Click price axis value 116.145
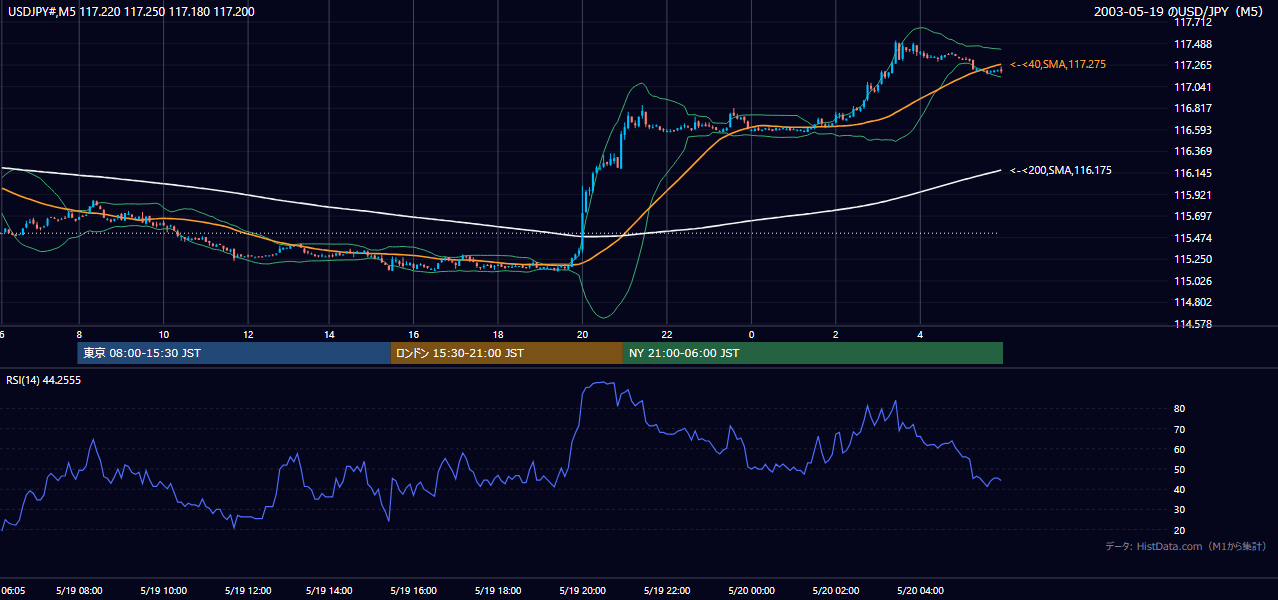The height and width of the screenshot is (600, 1278). coord(1193,173)
